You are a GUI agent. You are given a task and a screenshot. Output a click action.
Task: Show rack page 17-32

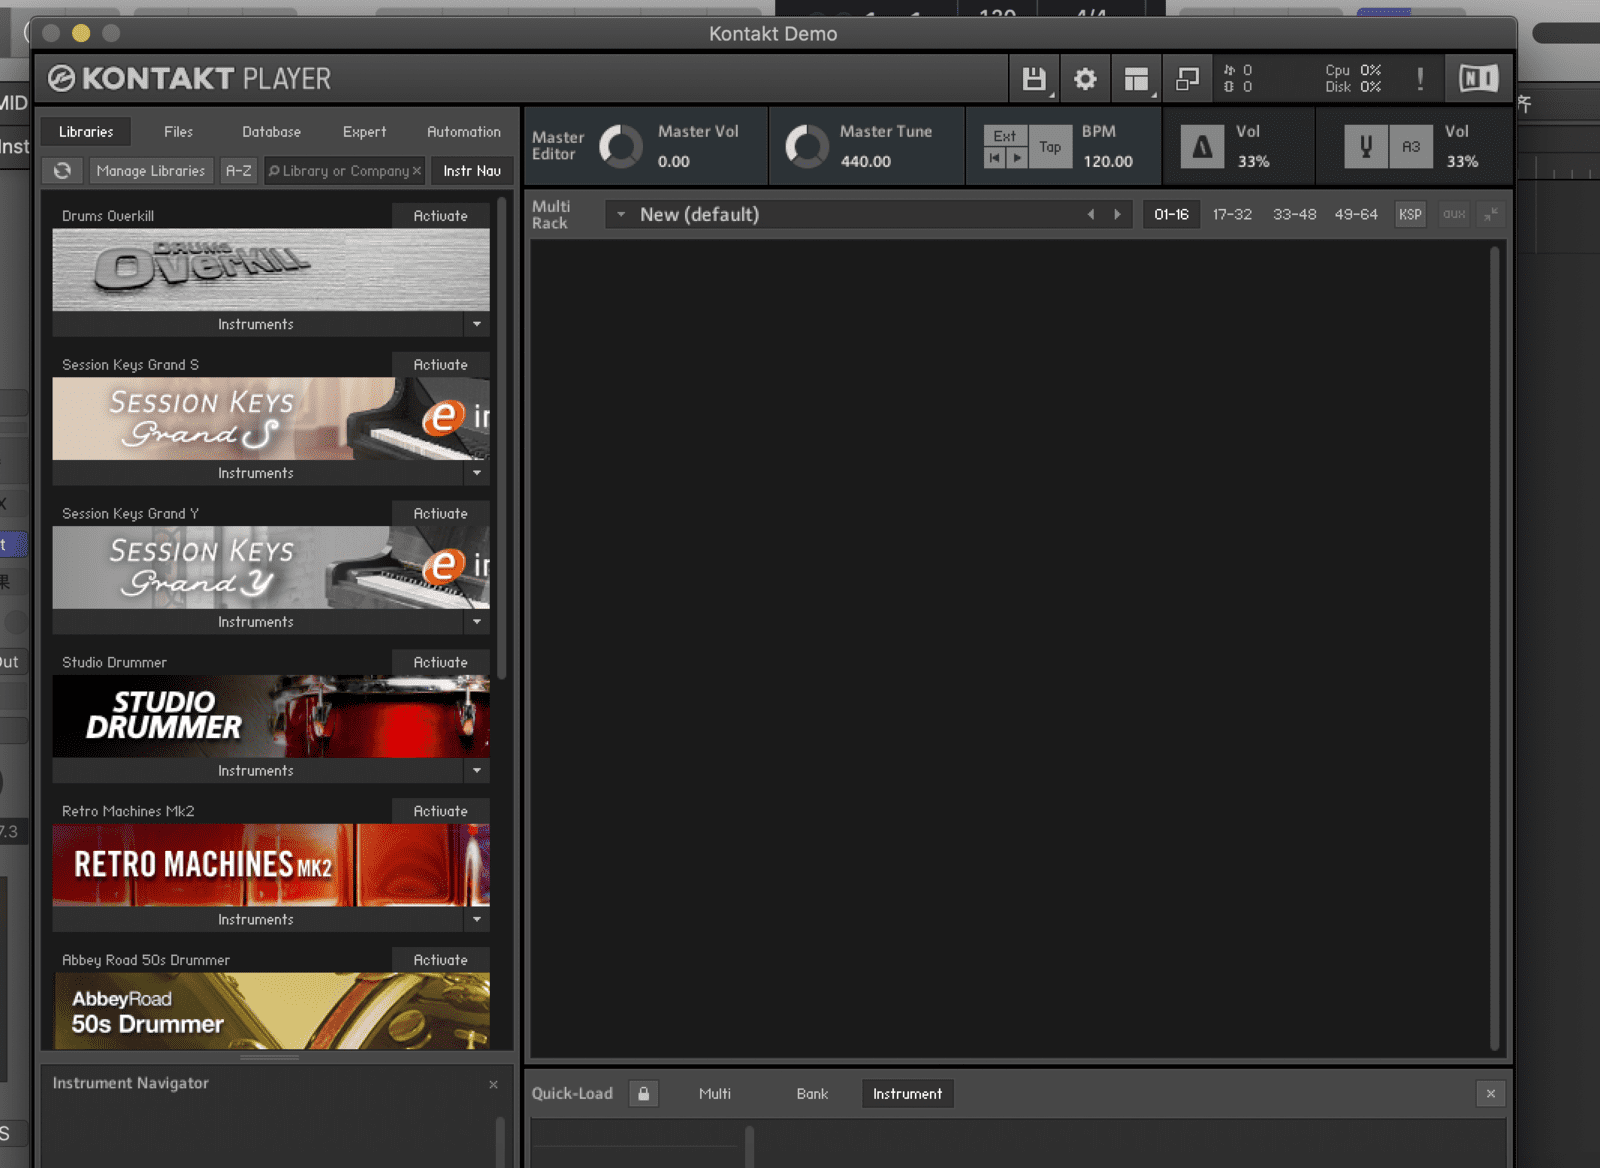[x=1232, y=215]
